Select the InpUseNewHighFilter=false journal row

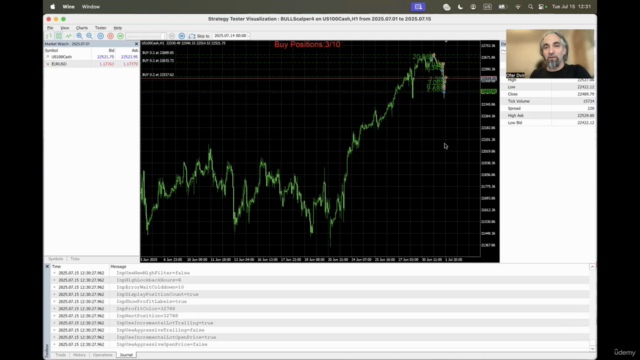pos(320,273)
